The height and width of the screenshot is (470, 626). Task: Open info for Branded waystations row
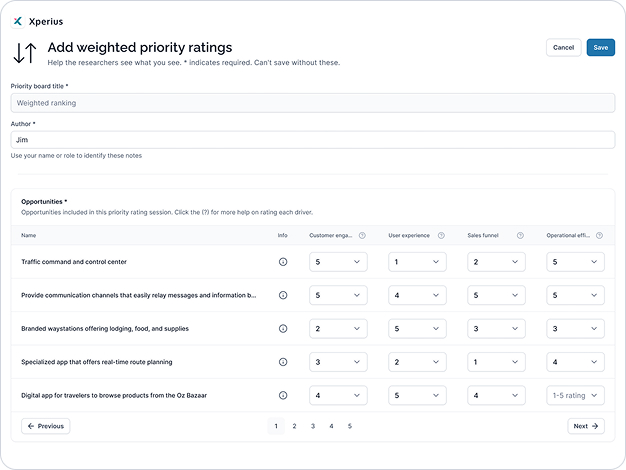click(283, 329)
